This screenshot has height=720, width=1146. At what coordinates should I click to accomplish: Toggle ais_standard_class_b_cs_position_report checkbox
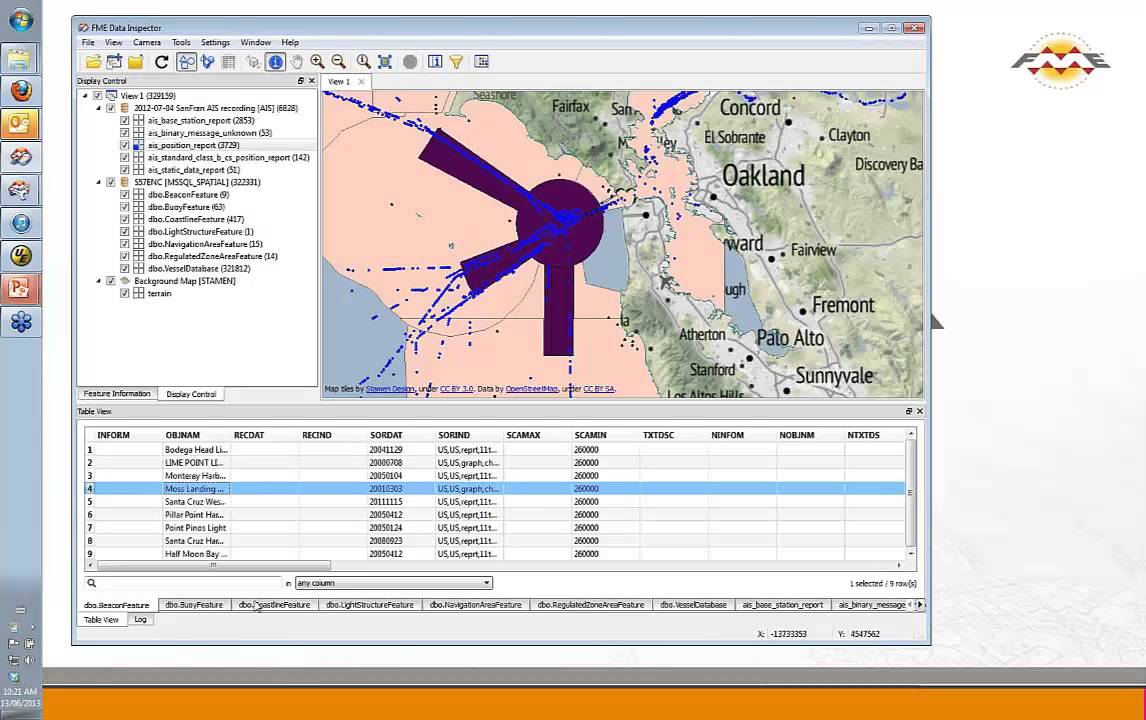coord(124,158)
